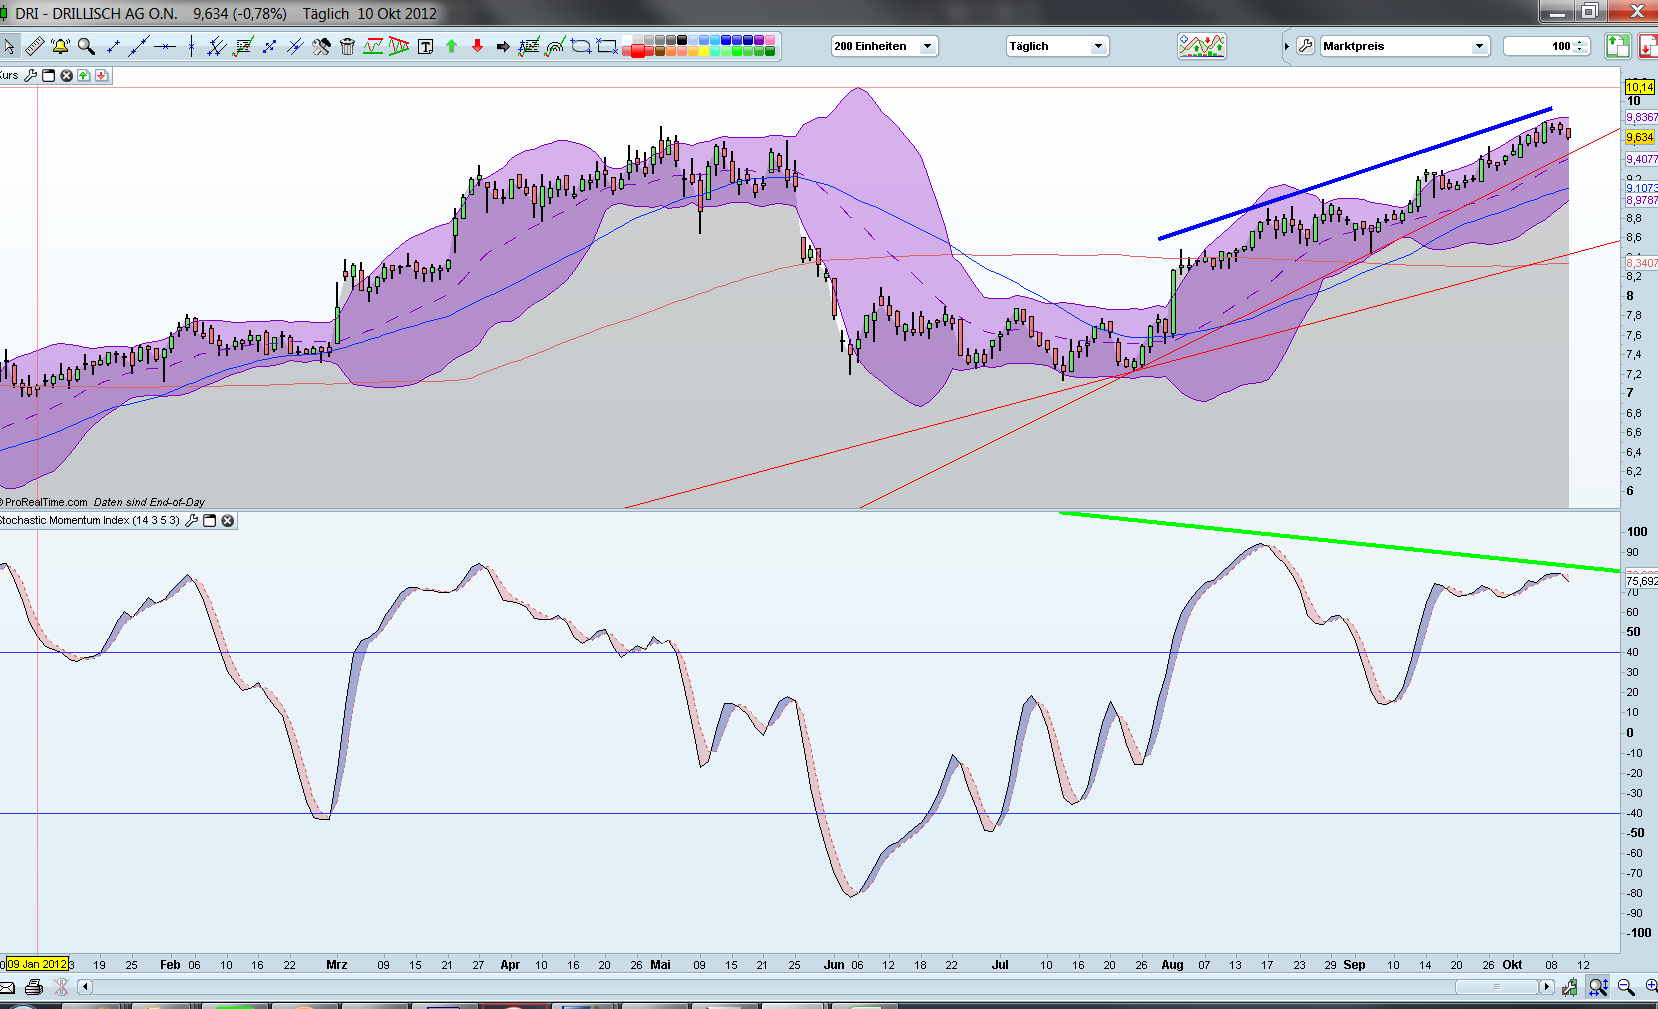Click the trash can delete icon
This screenshot has width=1658, height=1009.
click(347, 46)
